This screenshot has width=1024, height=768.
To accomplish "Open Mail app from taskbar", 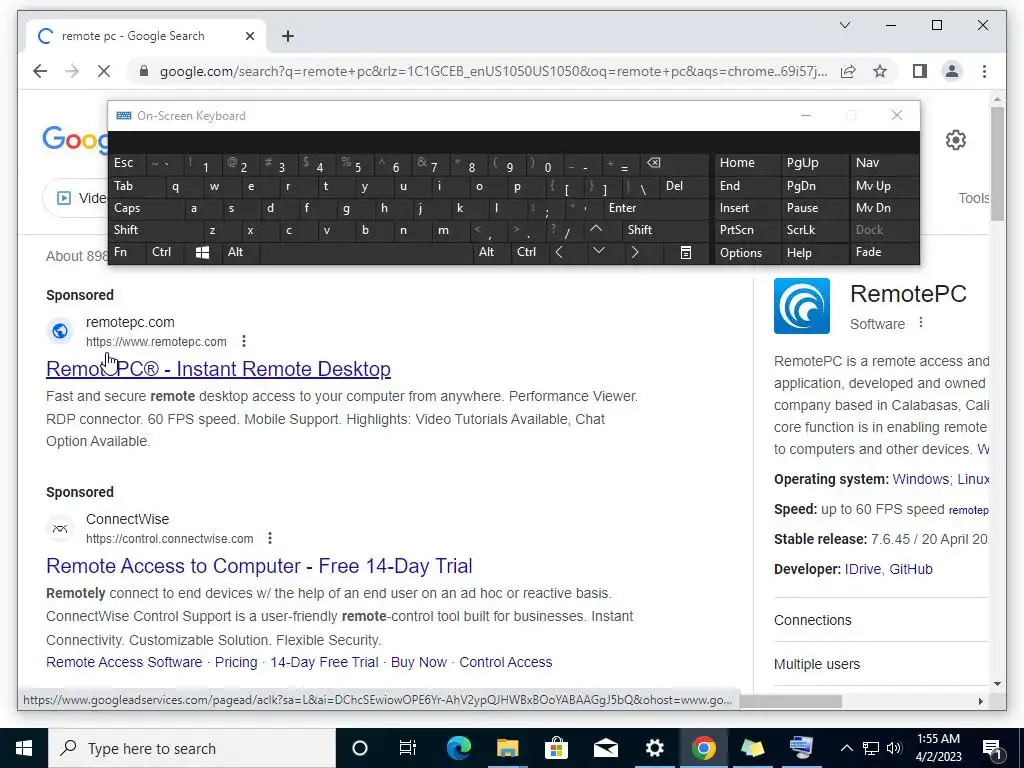I will [x=605, y=748].
